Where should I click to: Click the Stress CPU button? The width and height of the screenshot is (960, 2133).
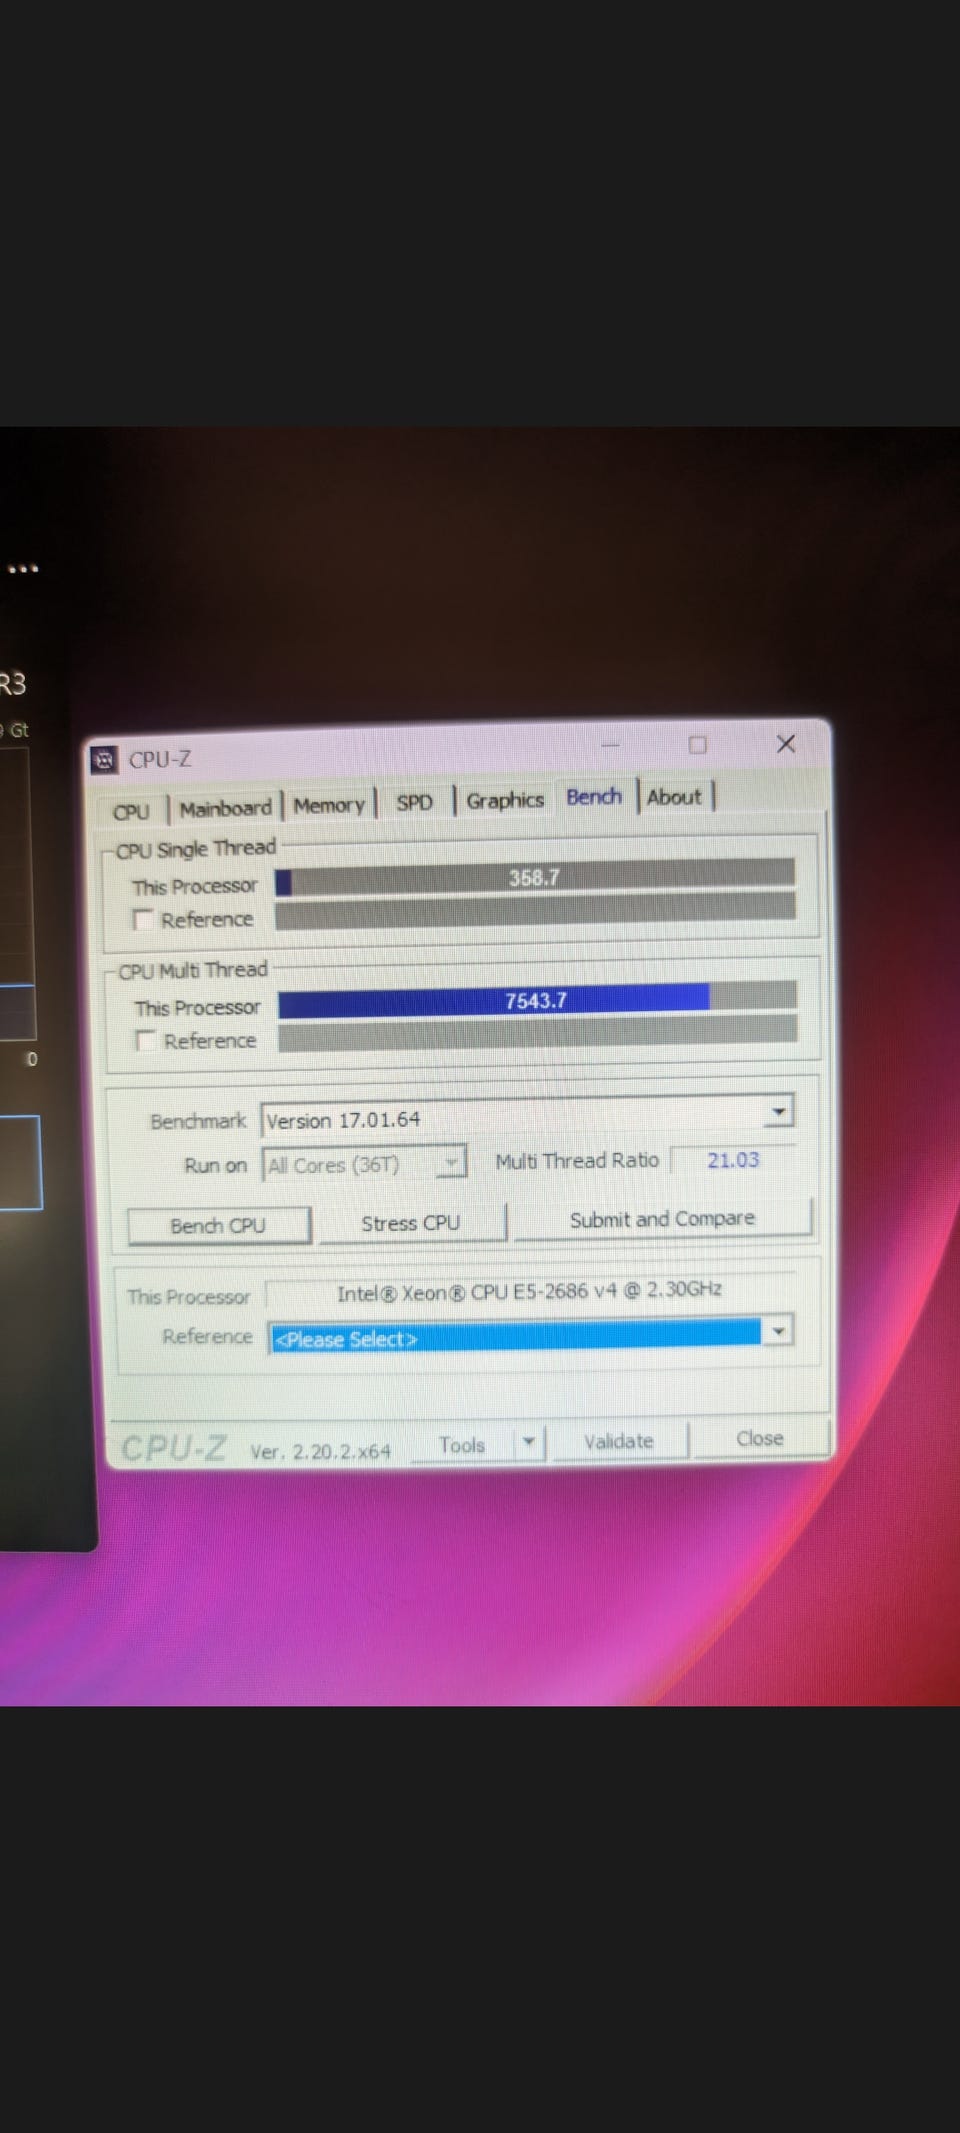point(411,1223)
